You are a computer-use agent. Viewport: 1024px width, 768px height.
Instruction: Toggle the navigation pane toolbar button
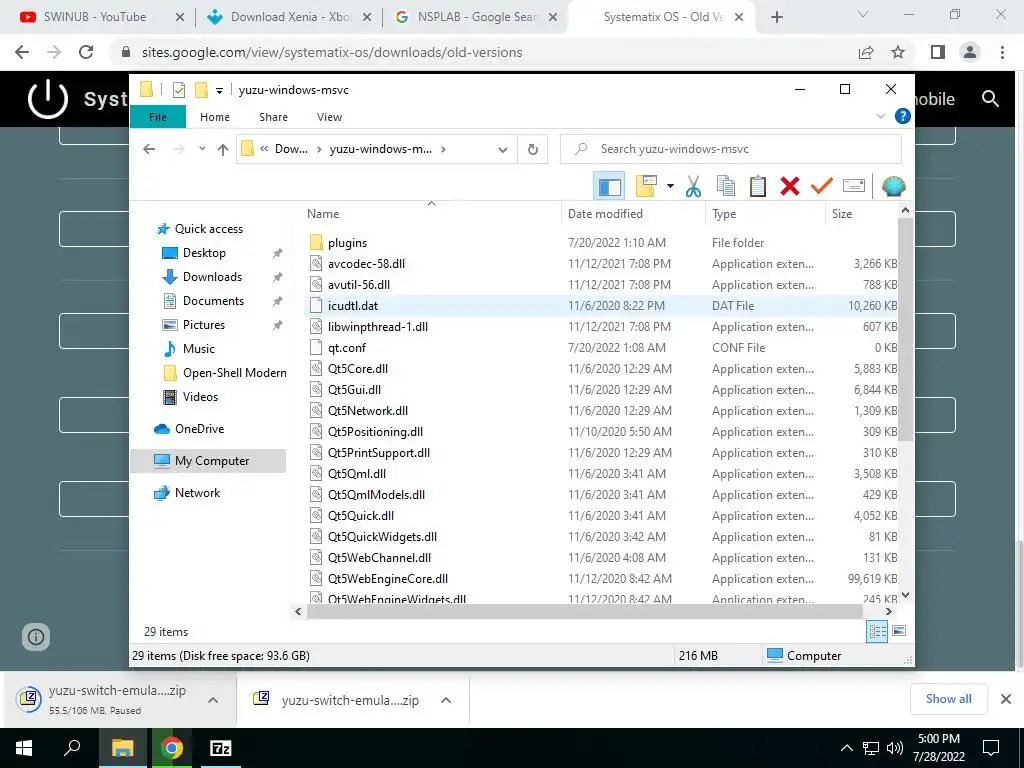609,186
